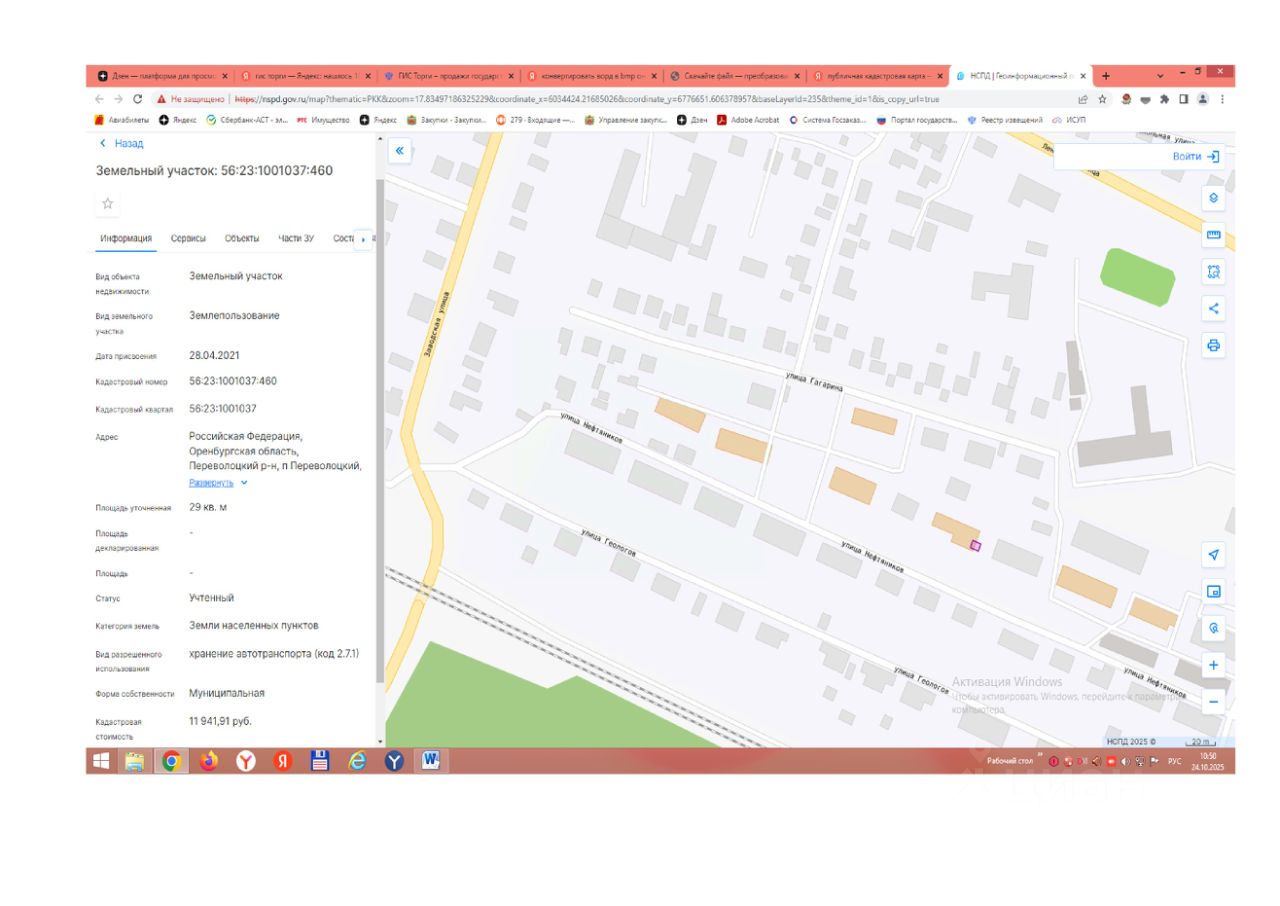Image resolution: width=1280 pixels, height=906 pixels.
Task: Reload the browser page
Action: click(138, 99)
